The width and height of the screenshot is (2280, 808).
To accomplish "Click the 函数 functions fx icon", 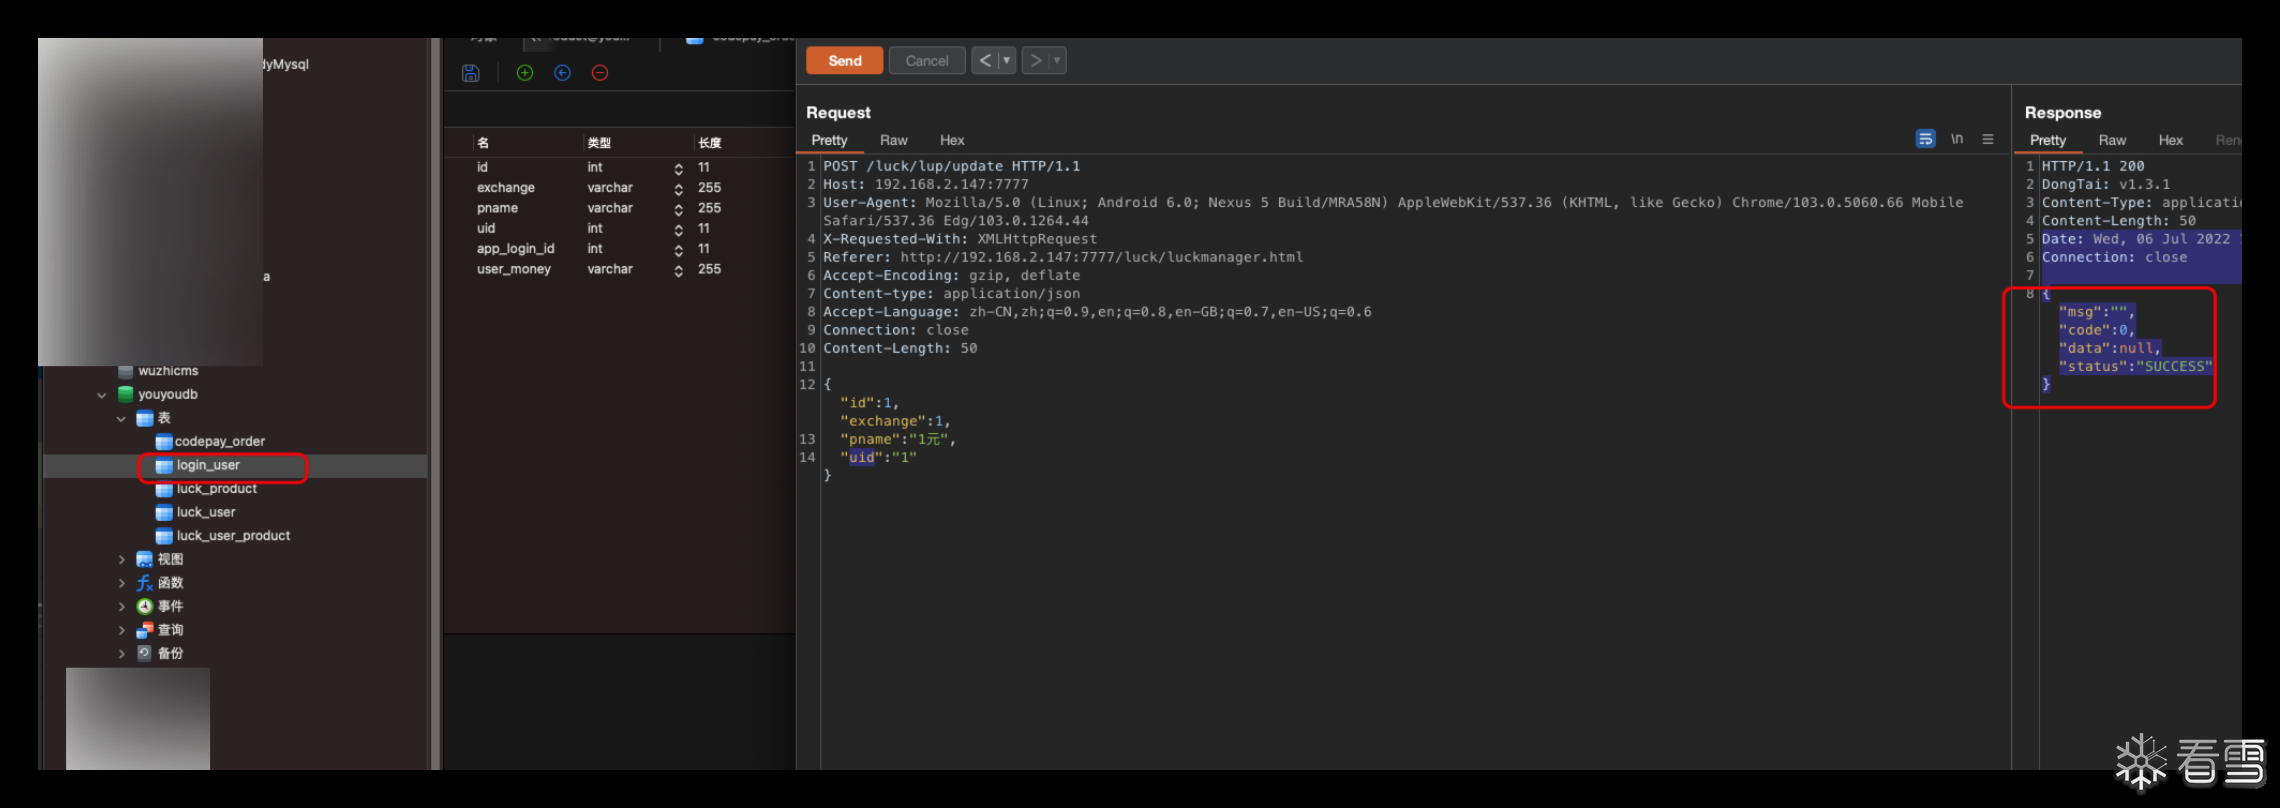I will 145,583.
